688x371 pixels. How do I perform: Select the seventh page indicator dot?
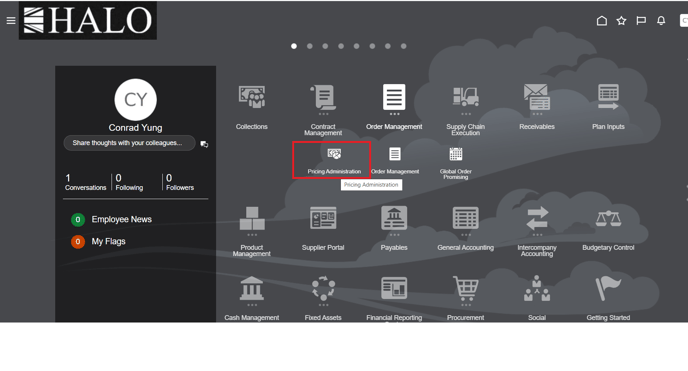388,46
